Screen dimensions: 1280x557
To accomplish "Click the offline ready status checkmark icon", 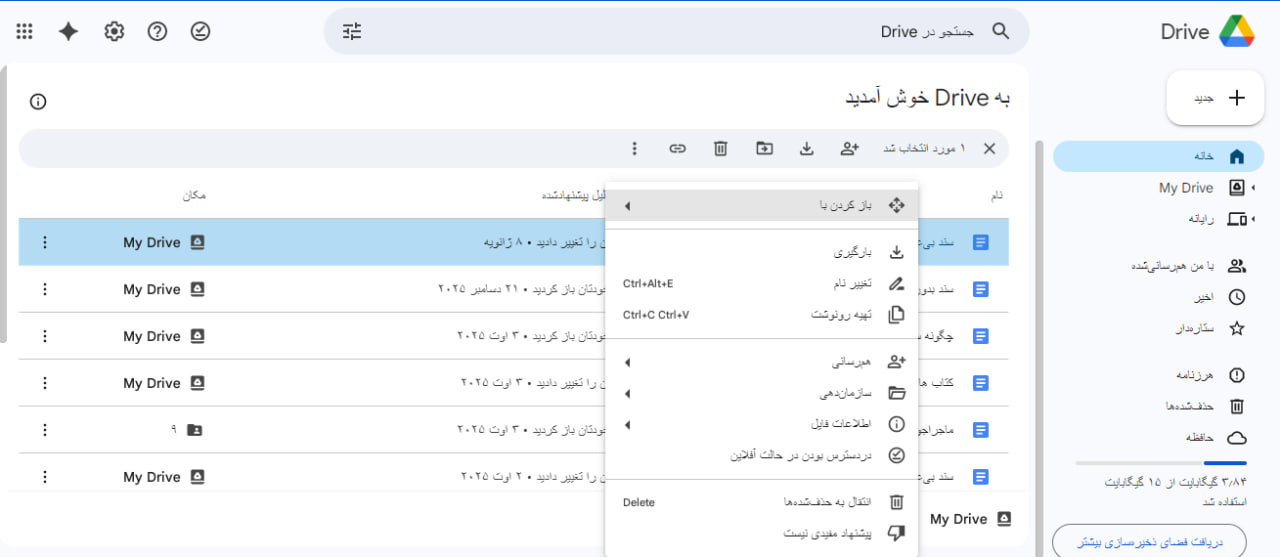I will pos(201,32).
